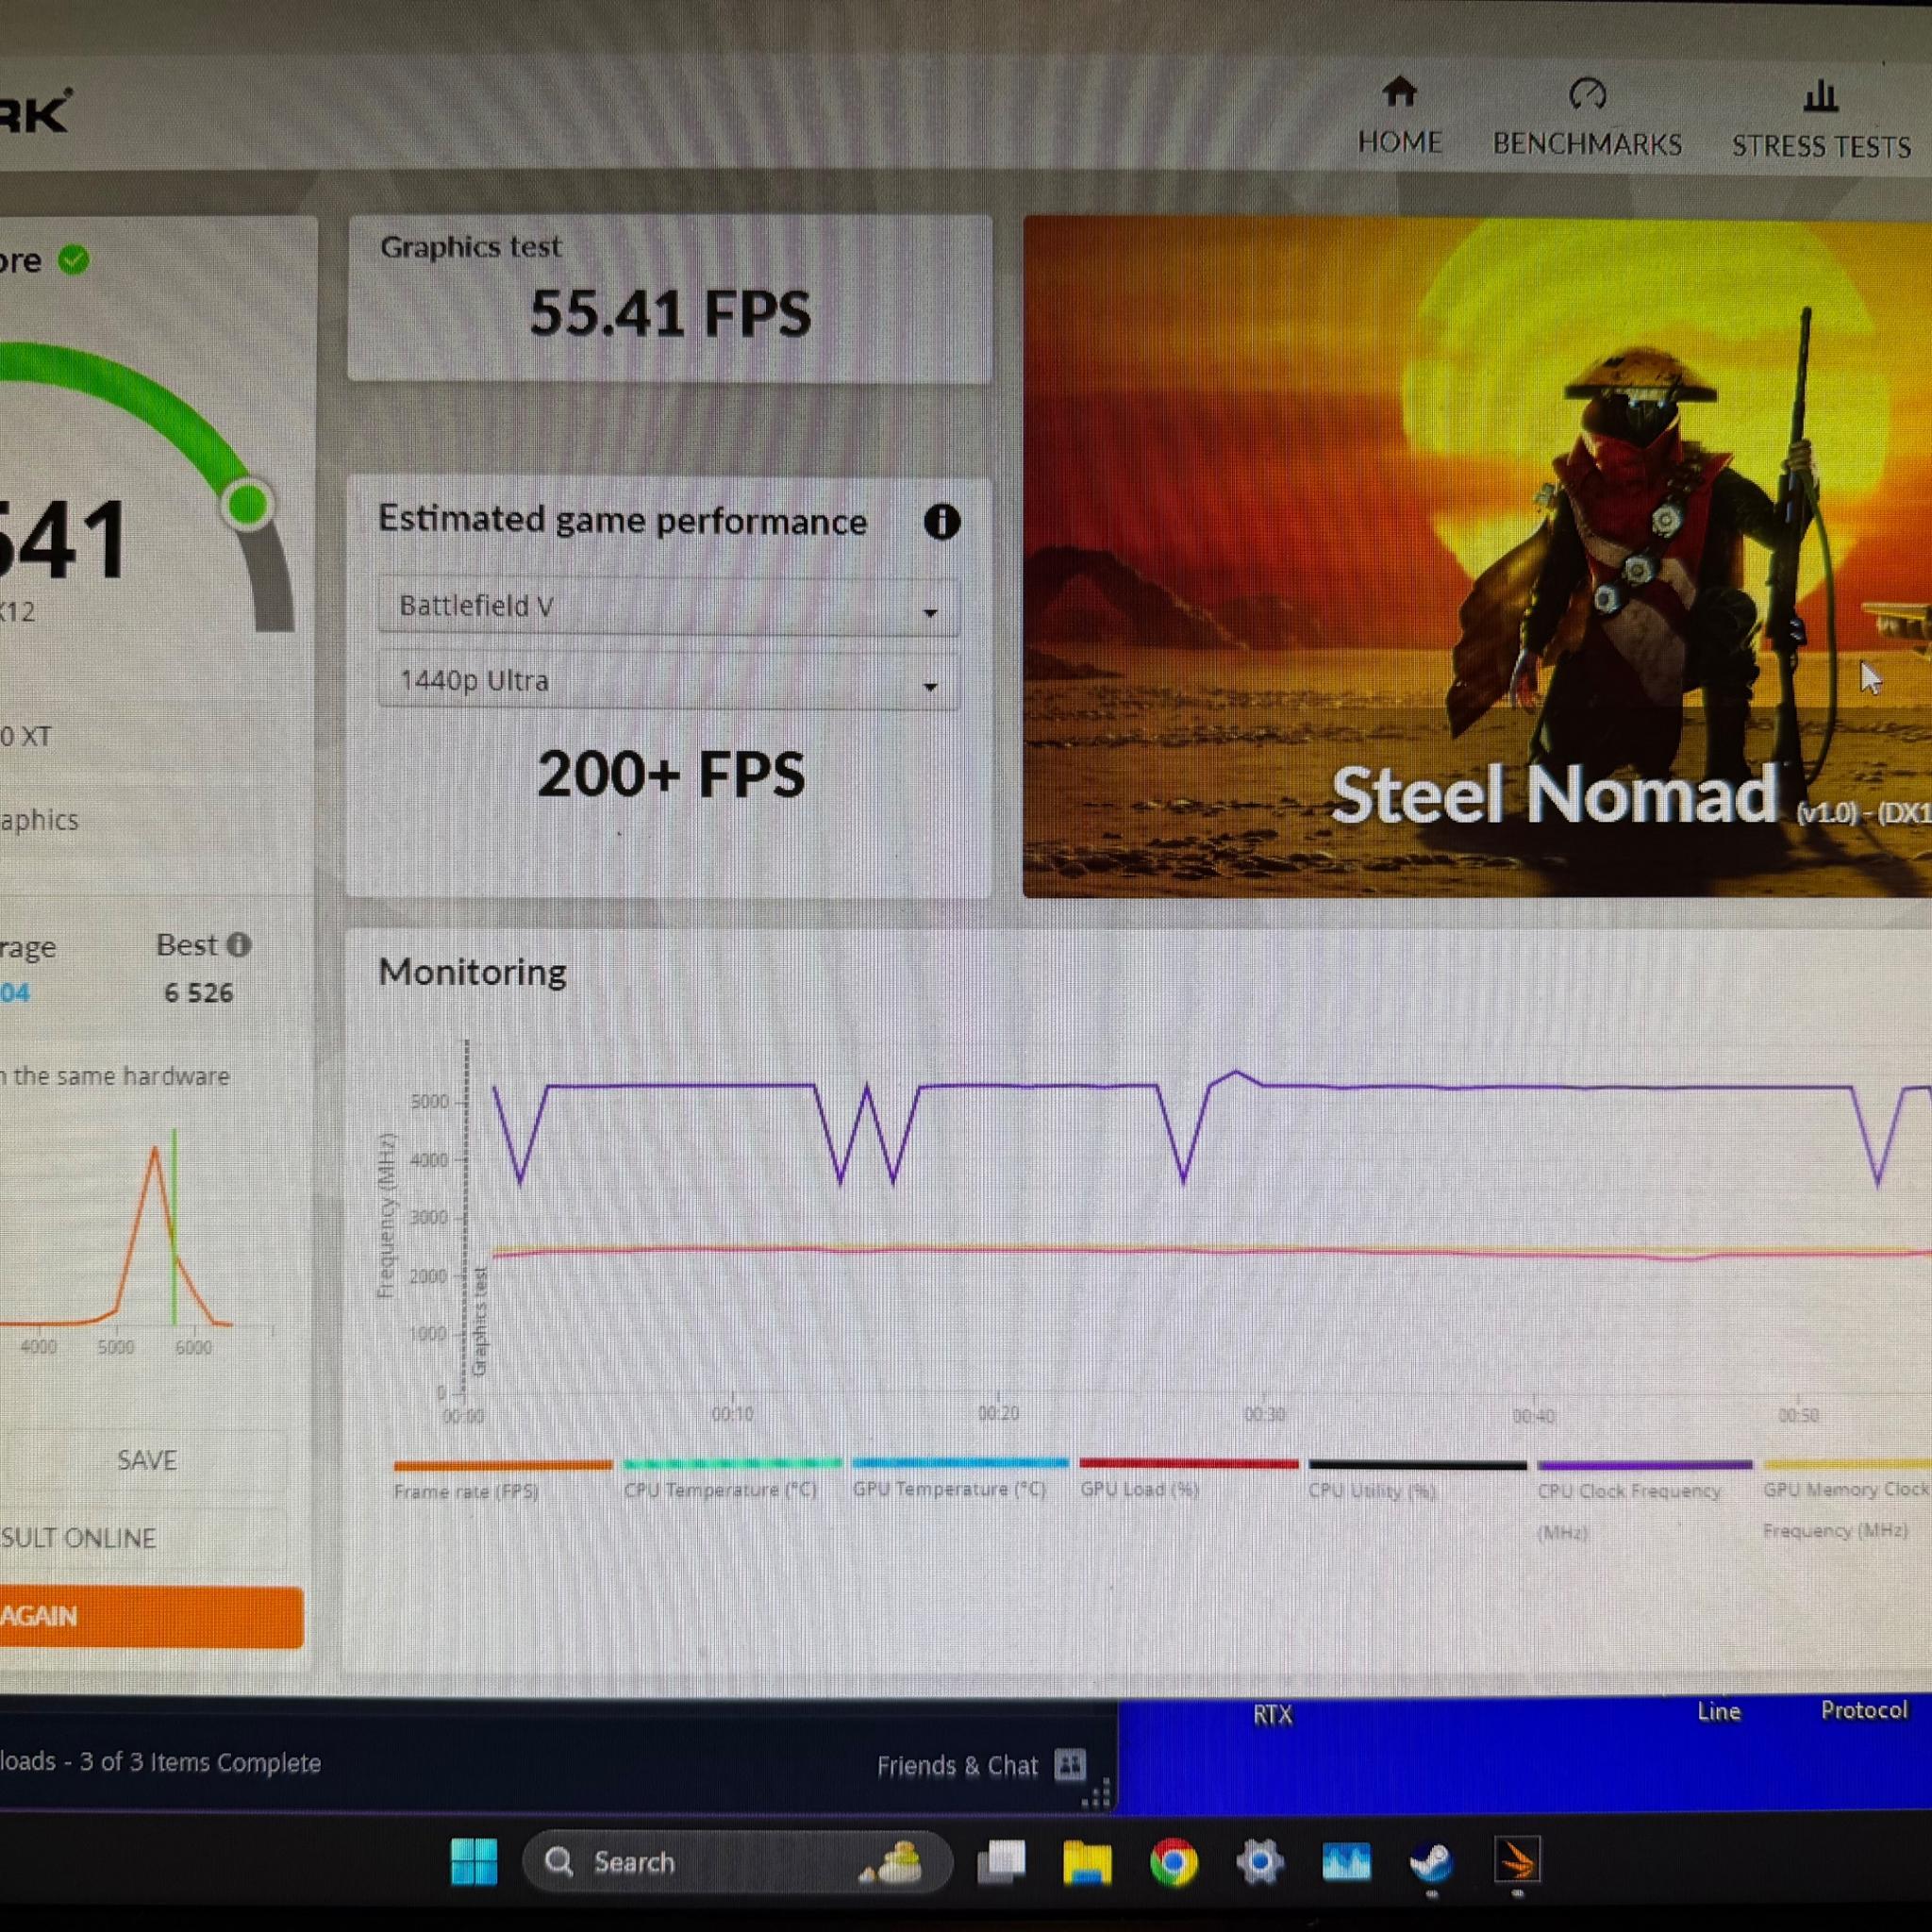Open the 1440p Ultra resolution dropdown
The image size is (1932, 1932).
[668, 681]
